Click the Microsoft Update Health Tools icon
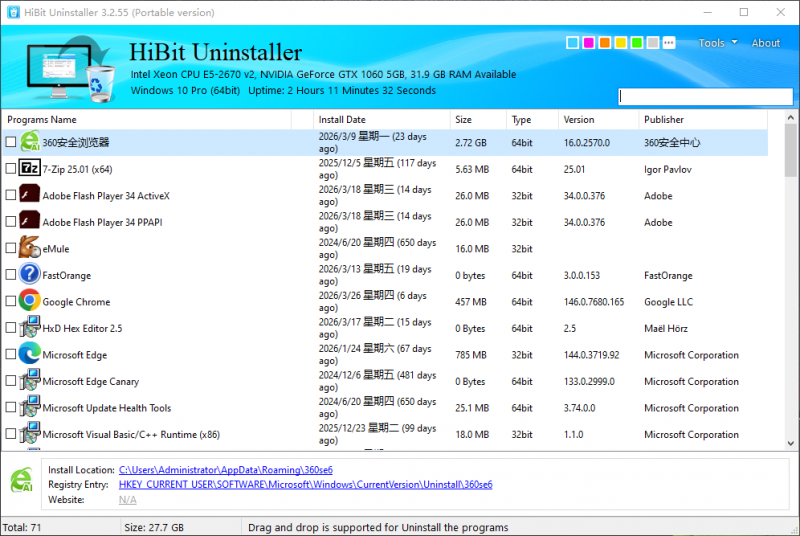Viewport: 800px width, 536px height. pyautogui.click(x=29, y=407)
